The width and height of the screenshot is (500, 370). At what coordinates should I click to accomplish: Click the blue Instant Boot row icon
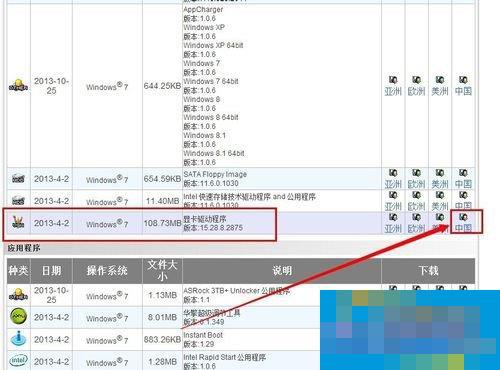coord(18,339)
